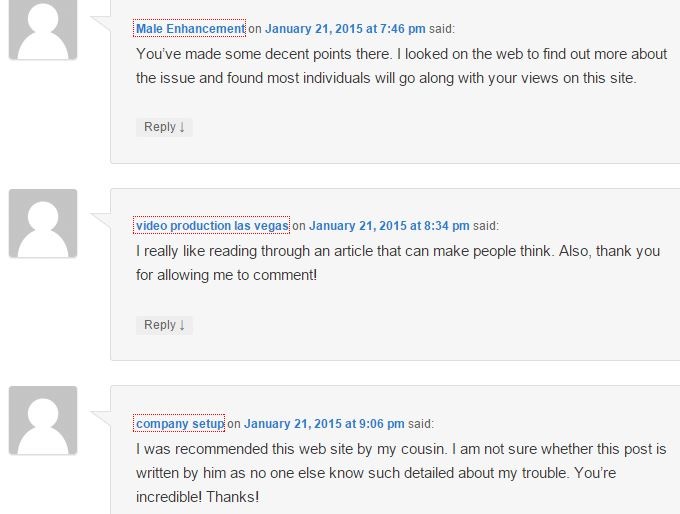Screen dimensions: 680x514
Task: Open the 7:46 pm comment permalink
Action: pyautogui.click(x=345, y=29)
